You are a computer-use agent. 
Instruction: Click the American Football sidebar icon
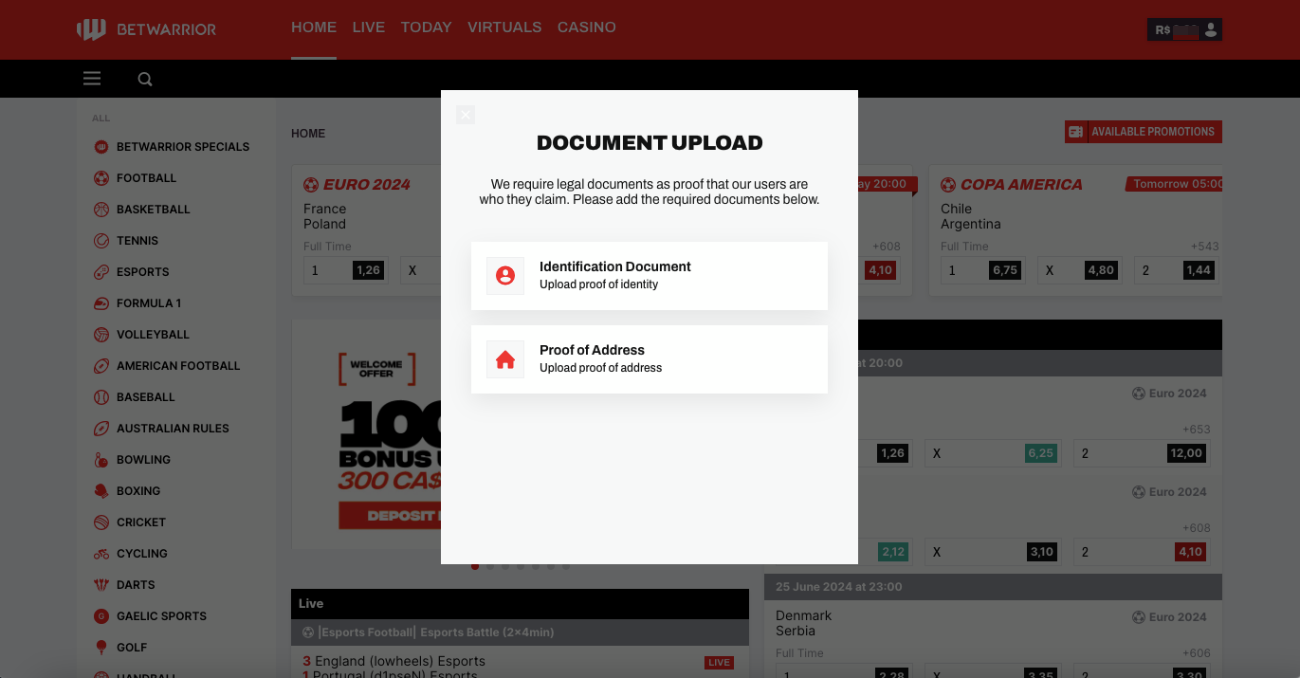click(x=101, y=366)
